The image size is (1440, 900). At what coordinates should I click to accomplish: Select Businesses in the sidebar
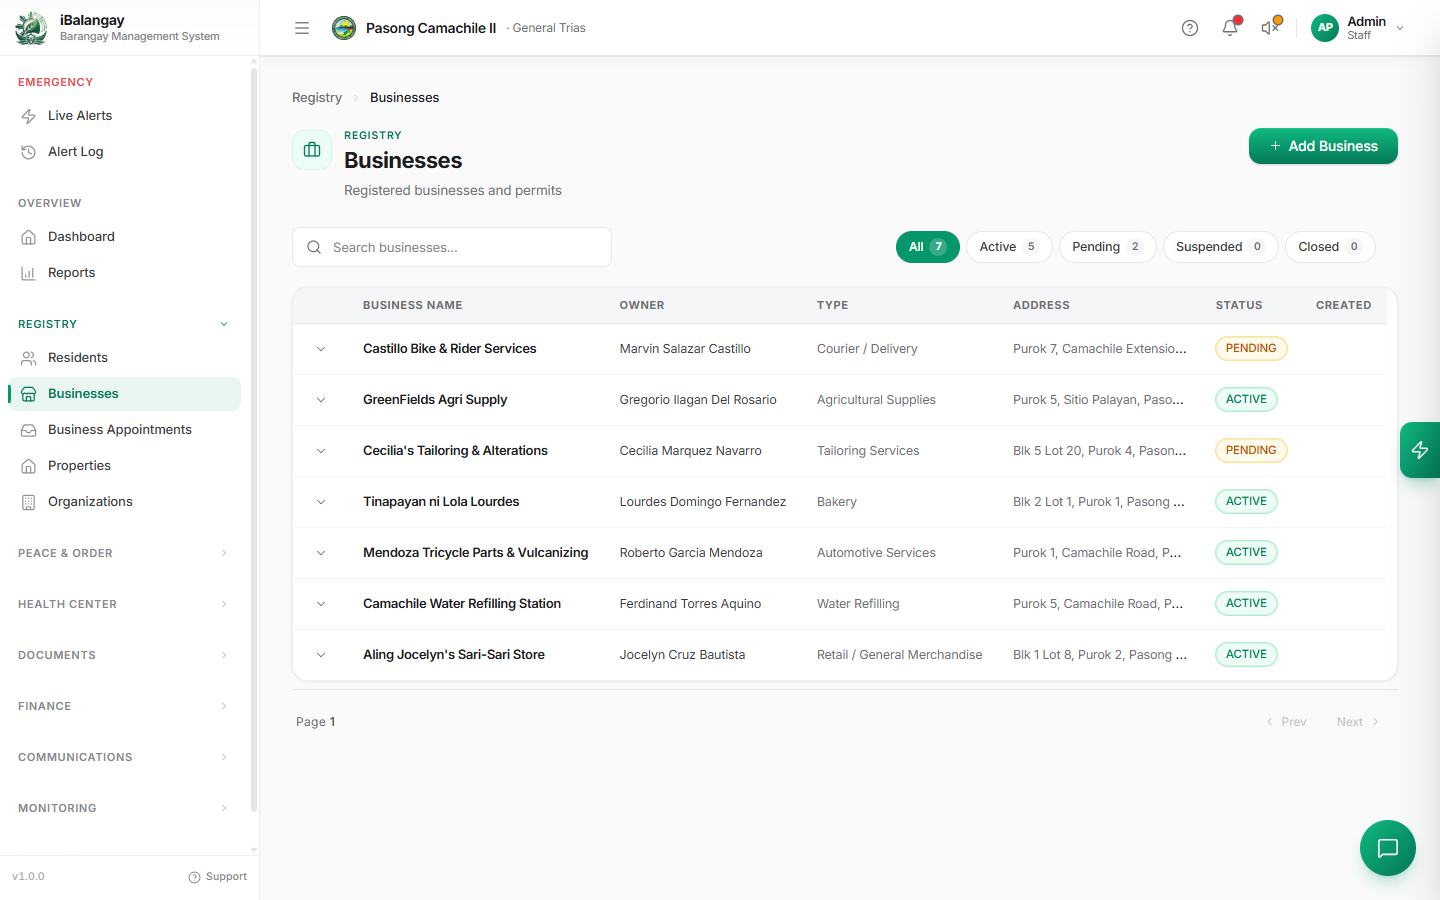point(124,394)
